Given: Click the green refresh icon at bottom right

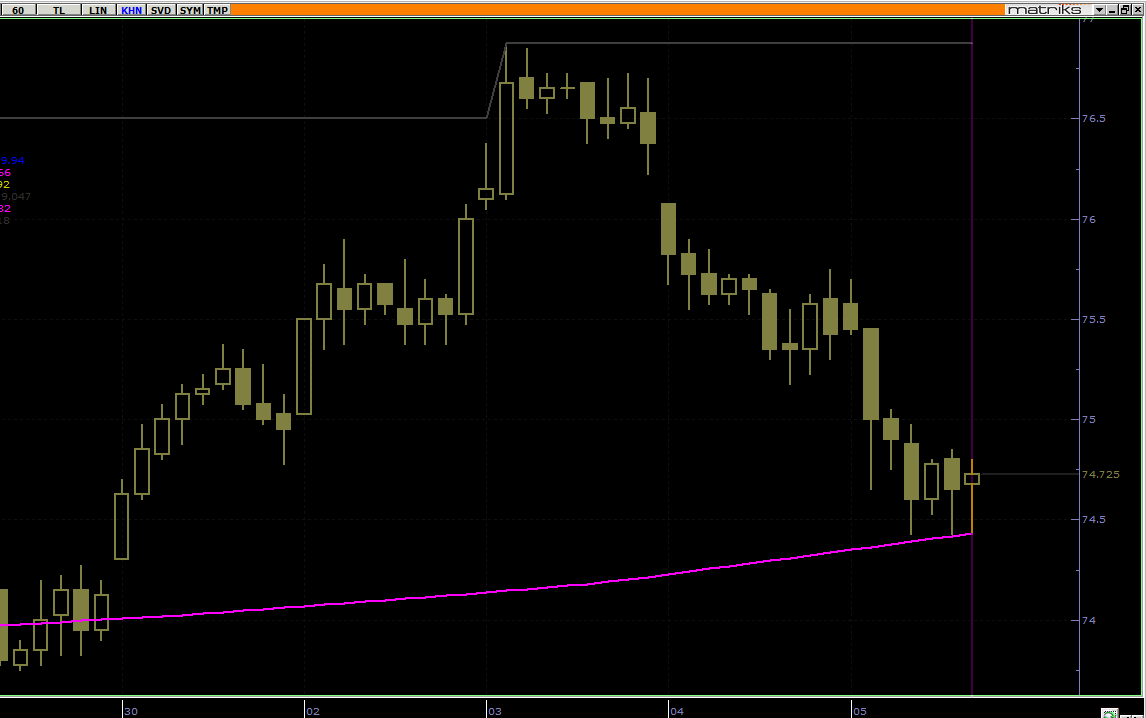Looking at the screenshot, I should coord(1109,714).
